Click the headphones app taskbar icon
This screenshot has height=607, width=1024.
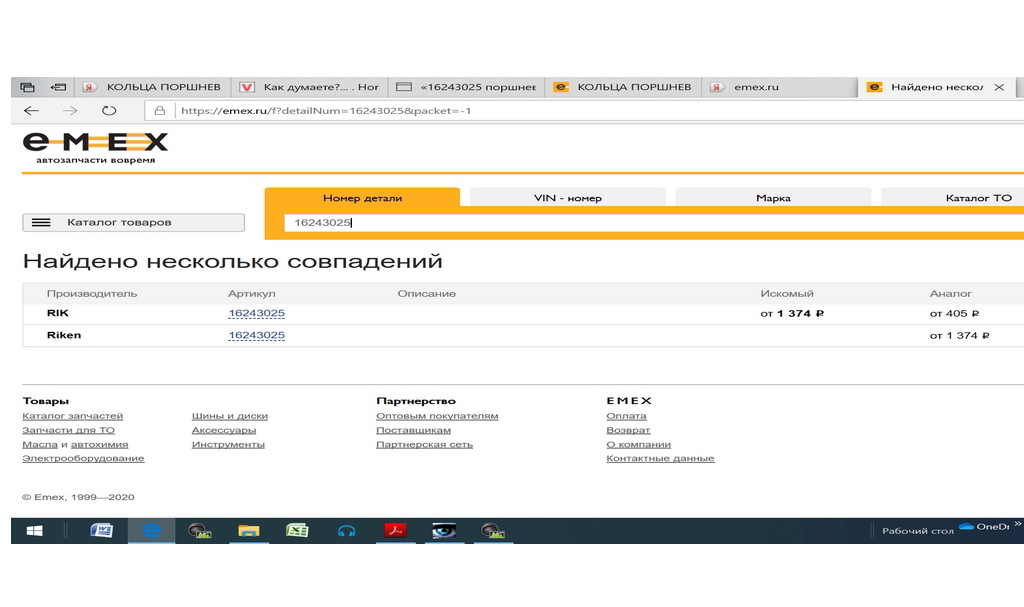coord(346,531)
